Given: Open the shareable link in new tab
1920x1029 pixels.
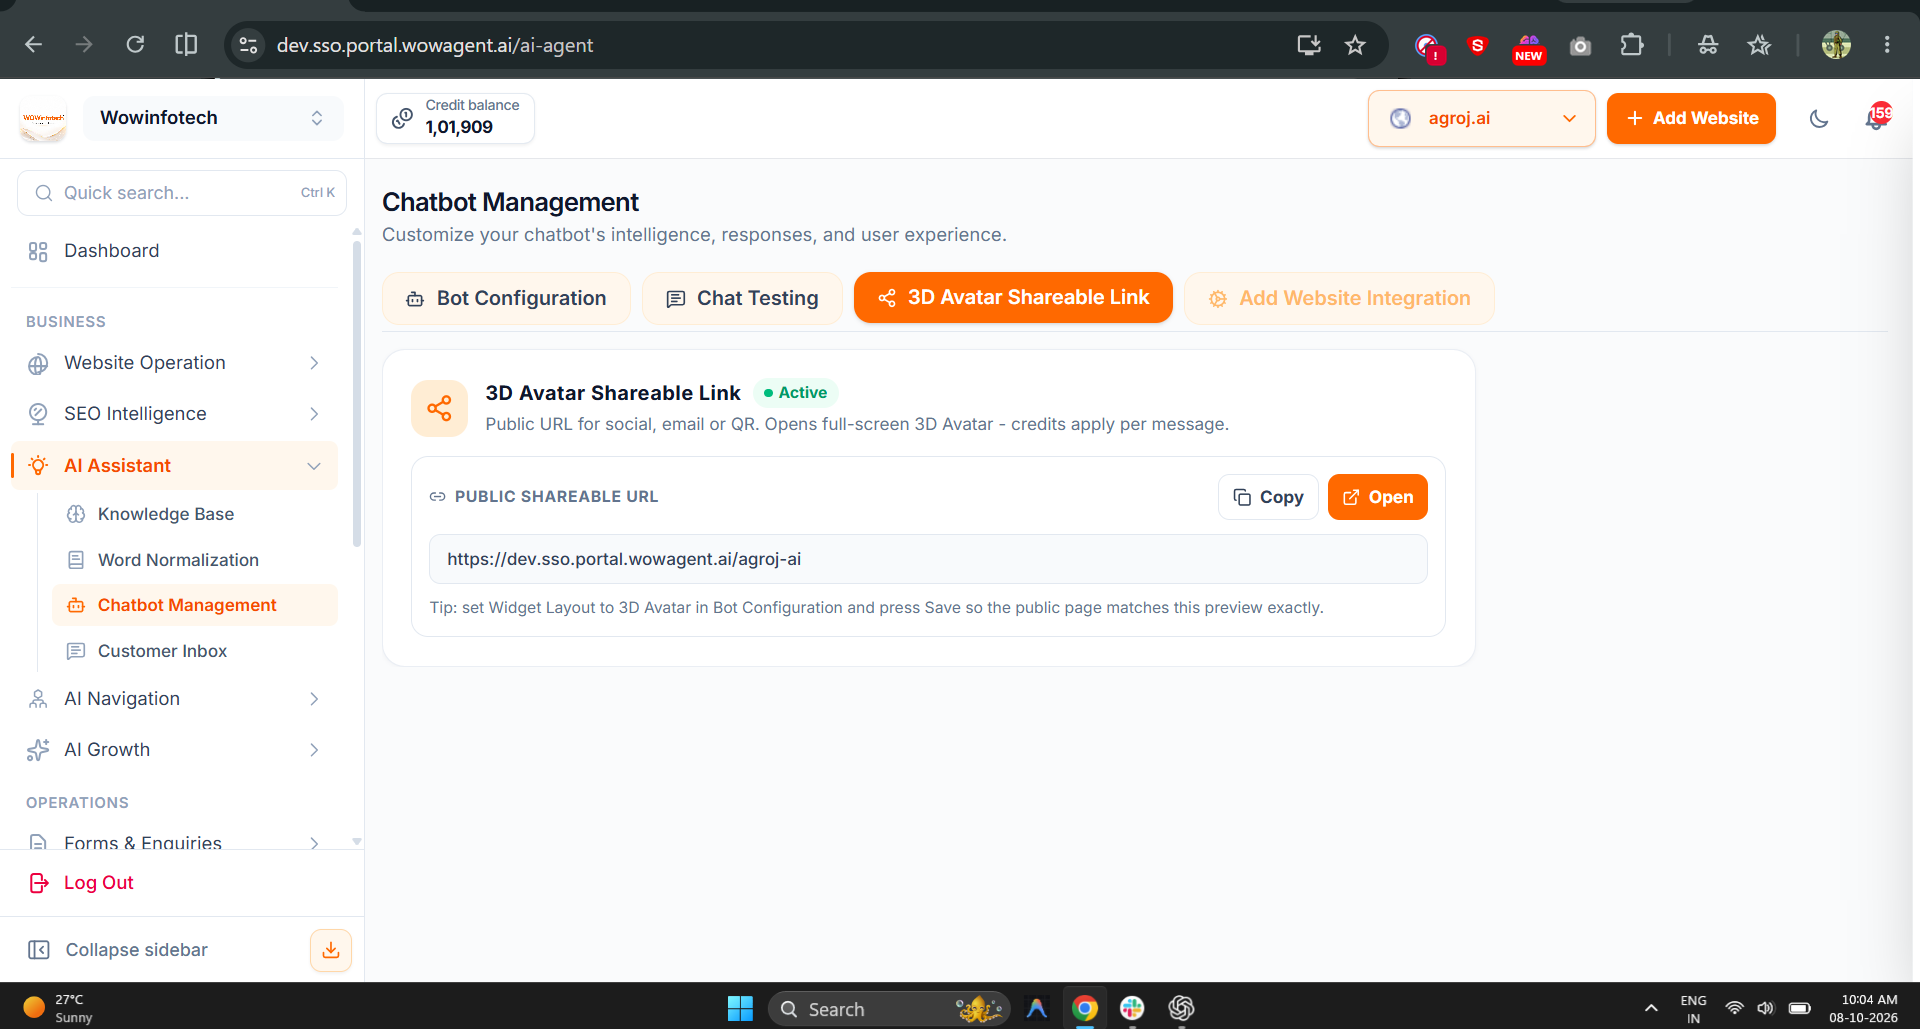Looking at the screenshot, I should point(1377,497).
